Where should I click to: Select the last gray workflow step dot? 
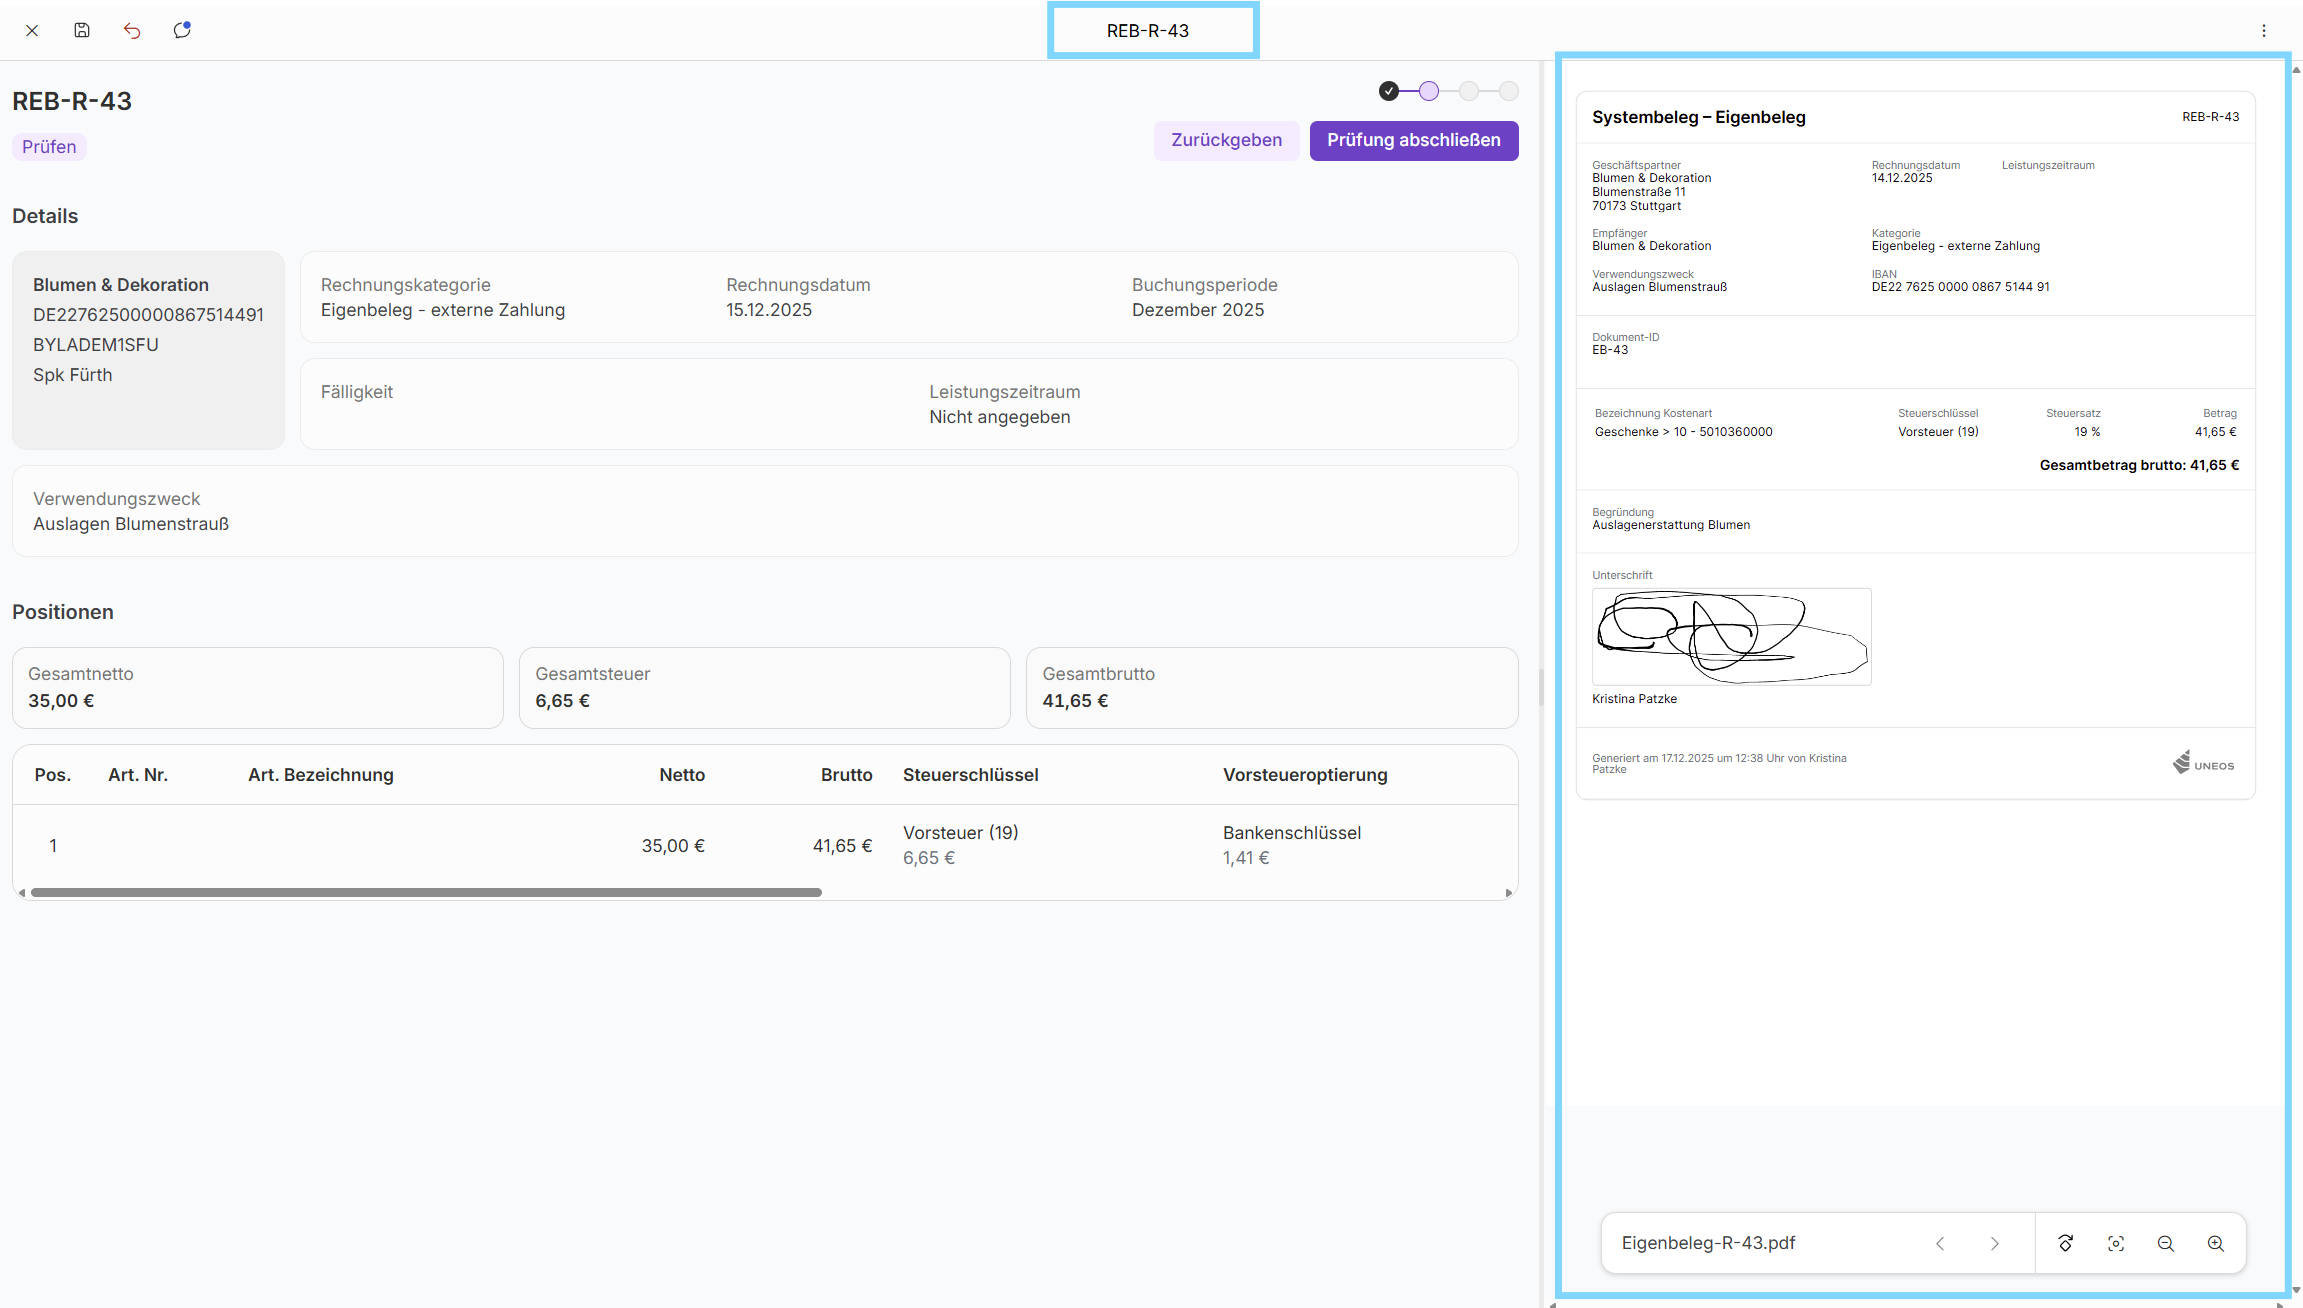pyautogui.click(x=1508, y=91)
